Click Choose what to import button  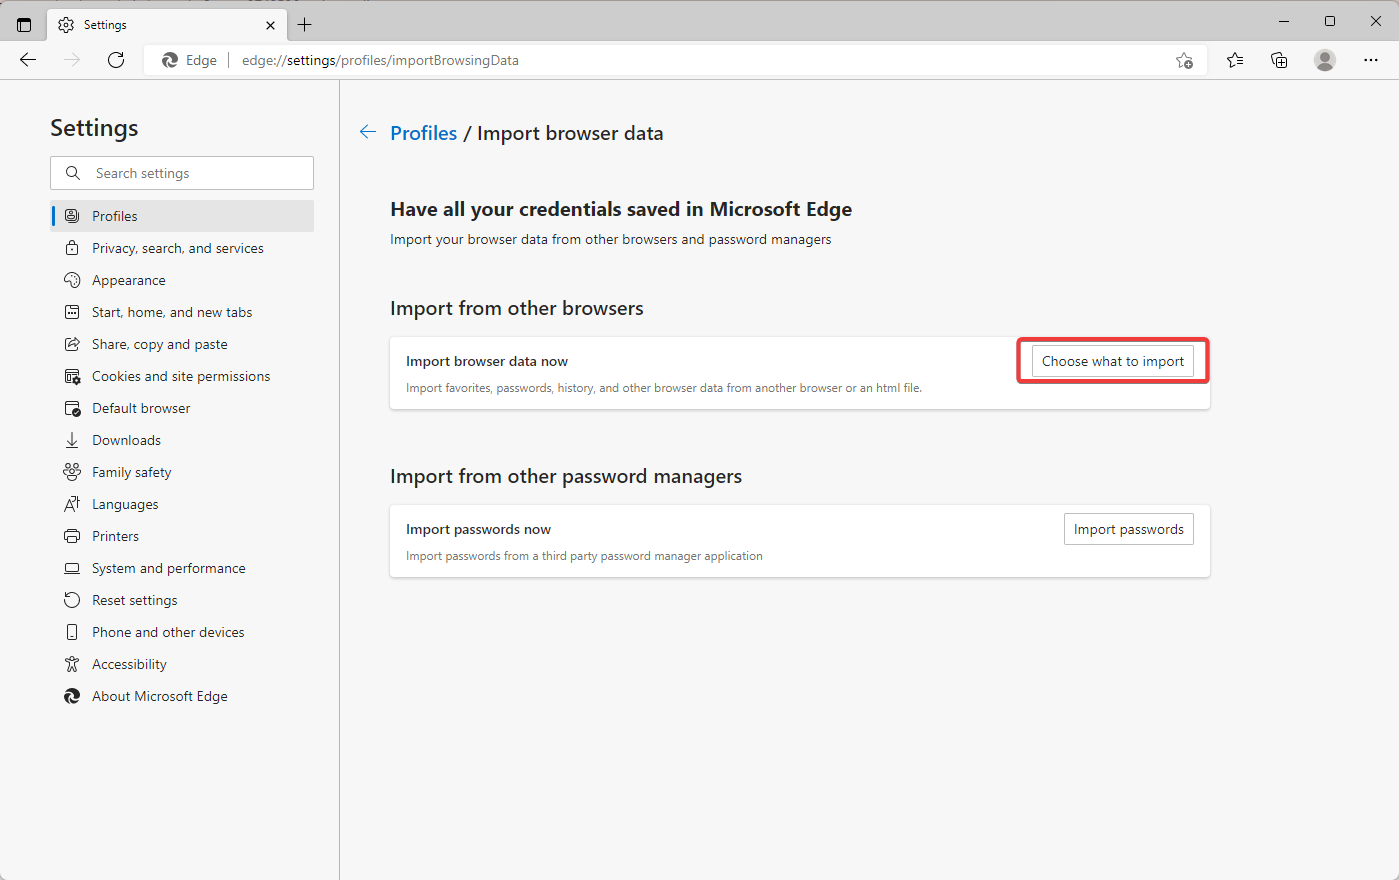click(1112, 361)
